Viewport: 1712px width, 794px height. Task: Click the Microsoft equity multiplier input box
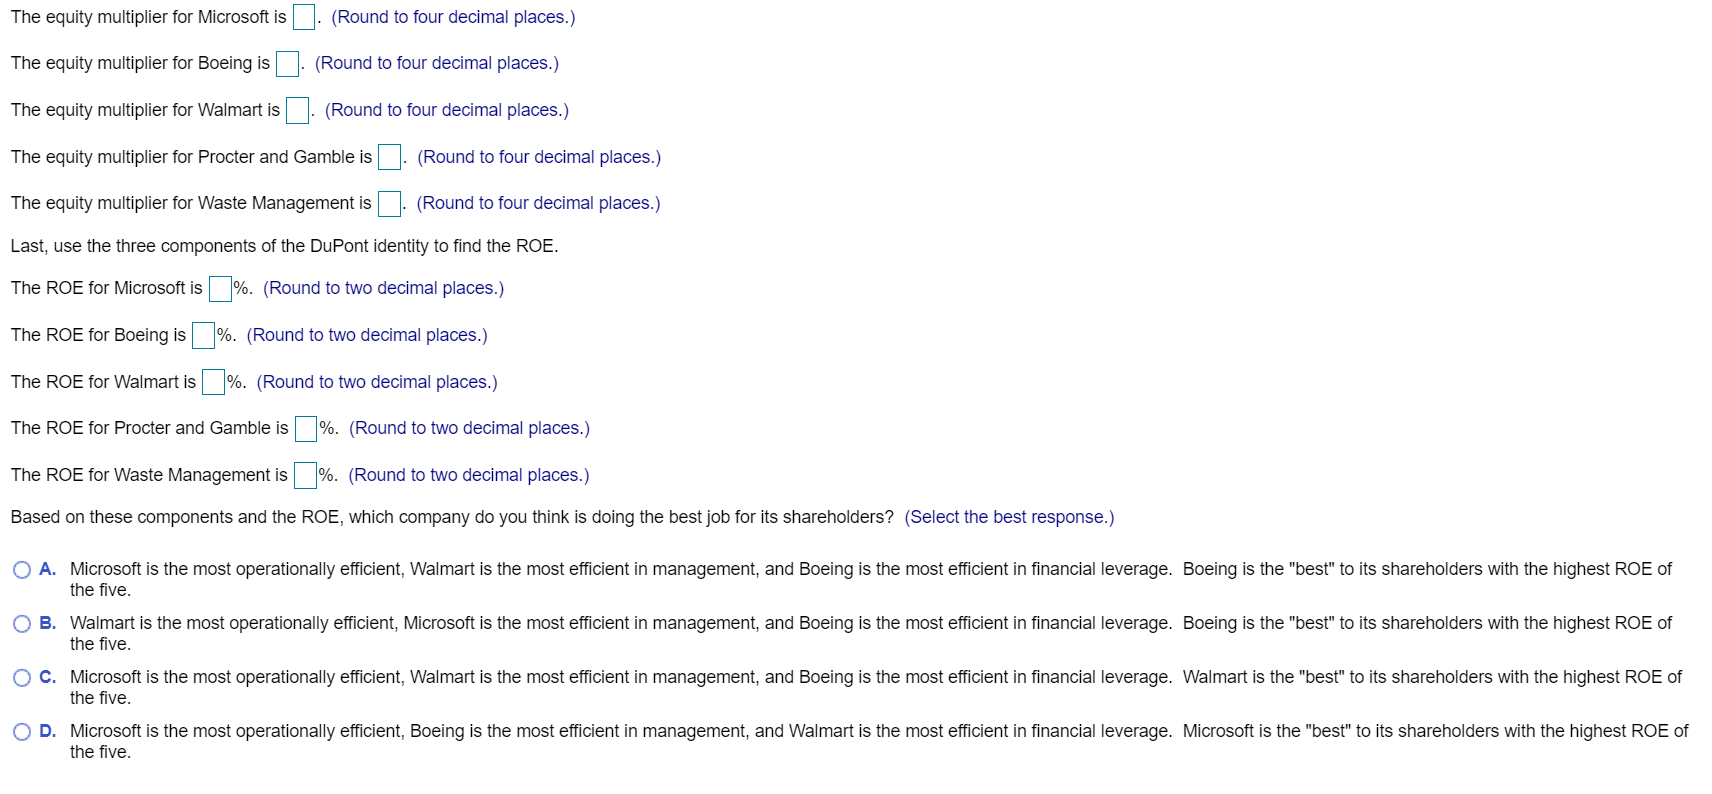(x=302, y=16)
